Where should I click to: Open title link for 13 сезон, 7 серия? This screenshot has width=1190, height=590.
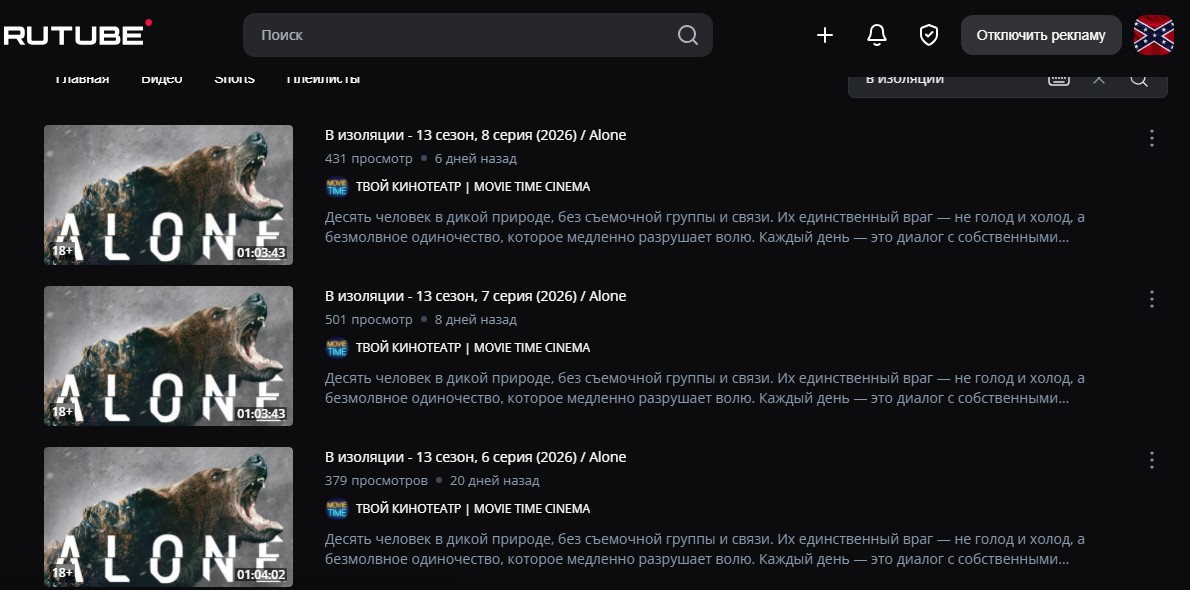(476, 296)
